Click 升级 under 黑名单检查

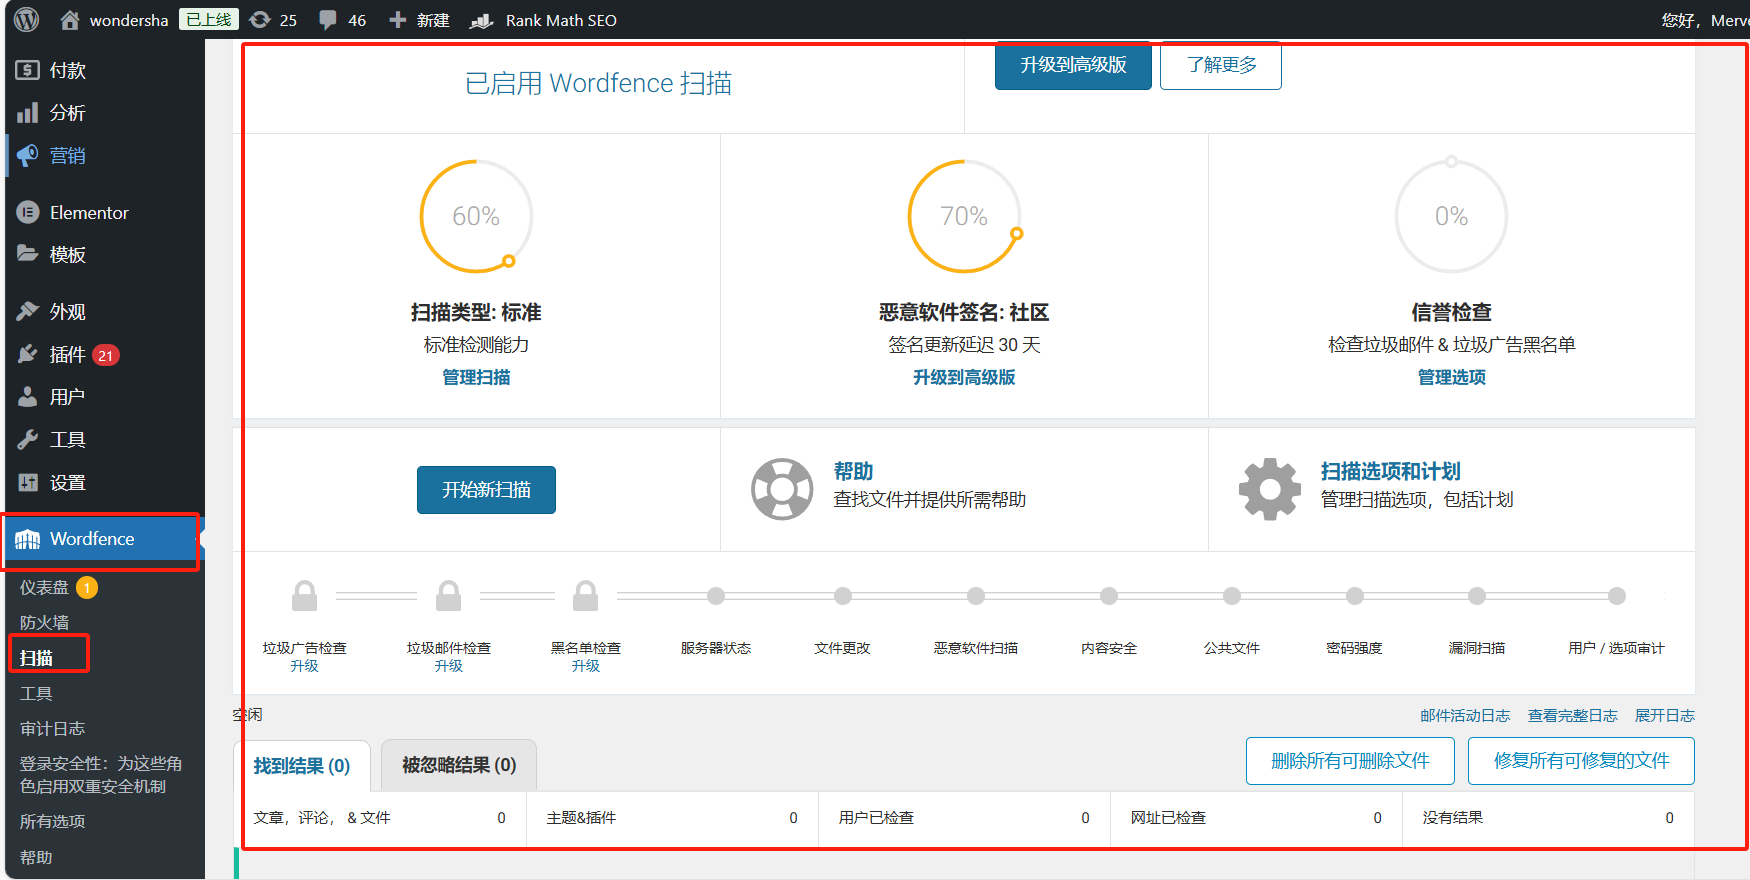[586, 666]
